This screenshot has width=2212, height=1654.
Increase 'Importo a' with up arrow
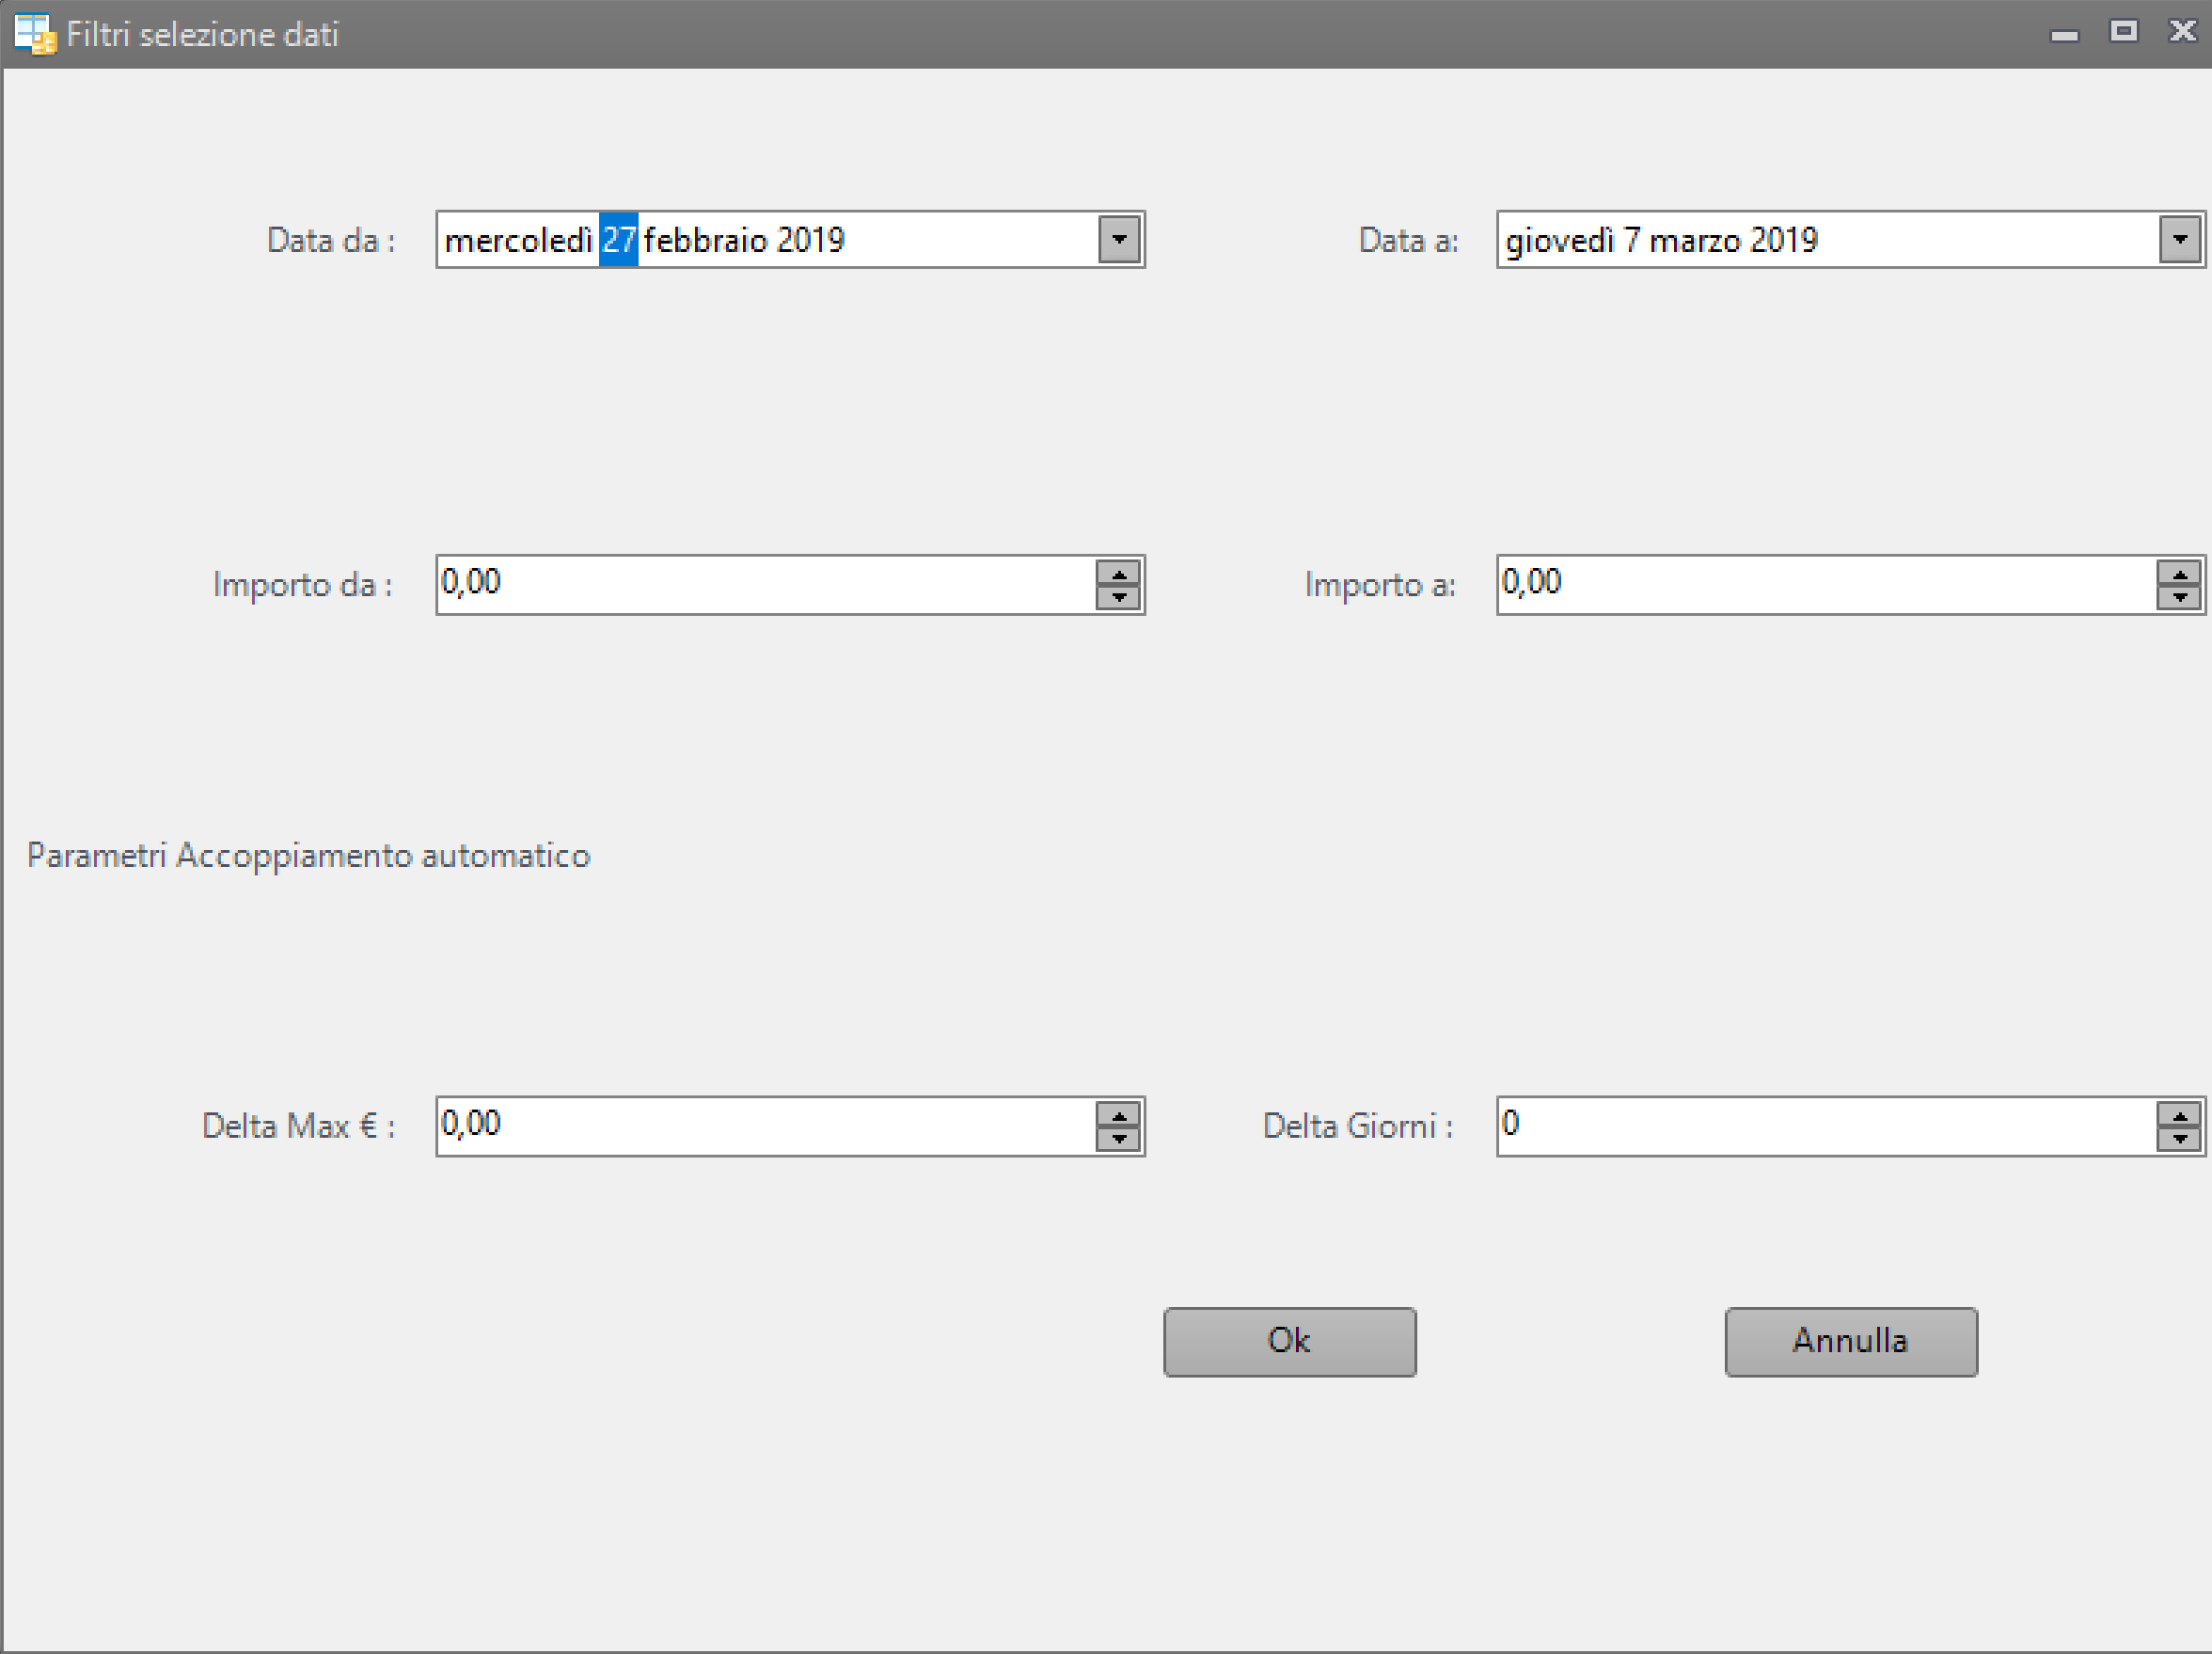coord(2179,574)
